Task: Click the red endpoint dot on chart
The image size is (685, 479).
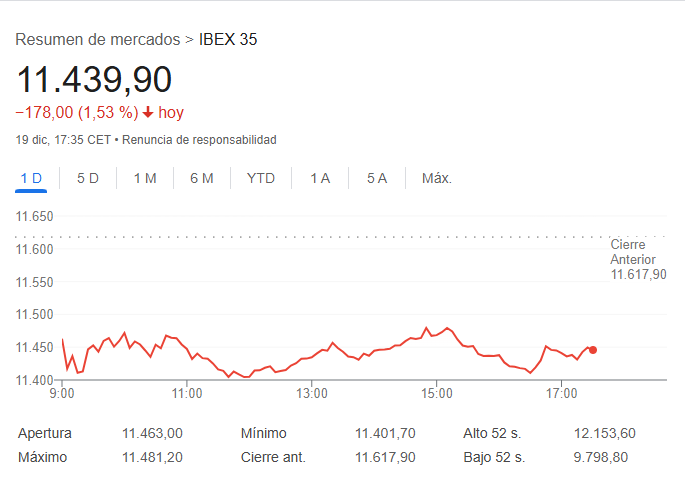Action: coord(593,350)
